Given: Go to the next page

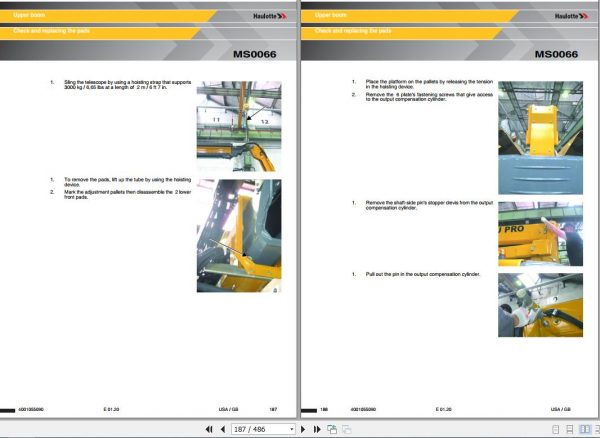Looking at the screenshot, I should click(303, 429).
